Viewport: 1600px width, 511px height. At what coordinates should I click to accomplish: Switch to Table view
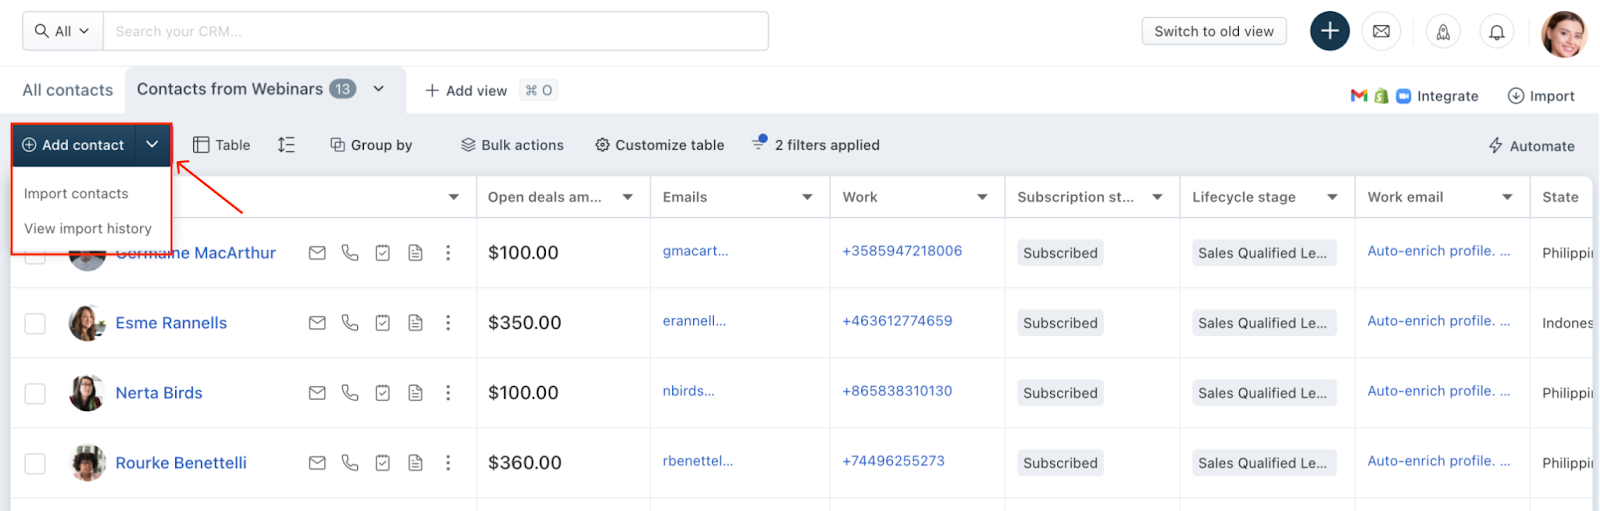click(221, 145)
